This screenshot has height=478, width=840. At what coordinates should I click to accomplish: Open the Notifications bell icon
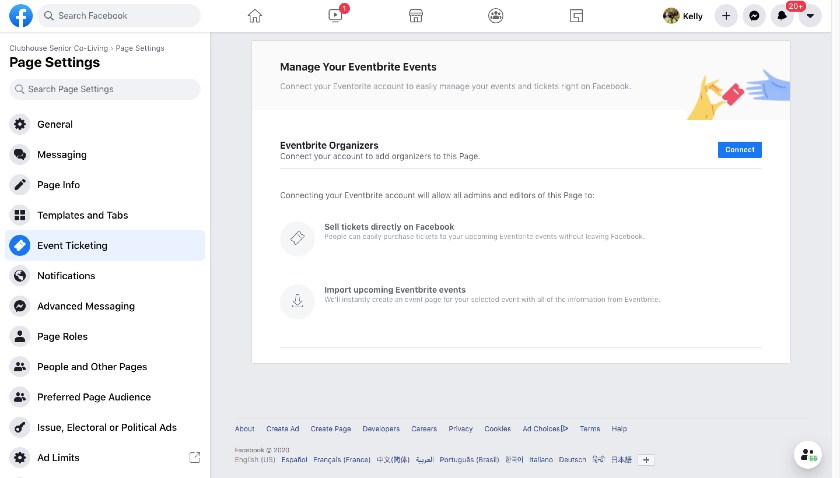click(782, 16)
